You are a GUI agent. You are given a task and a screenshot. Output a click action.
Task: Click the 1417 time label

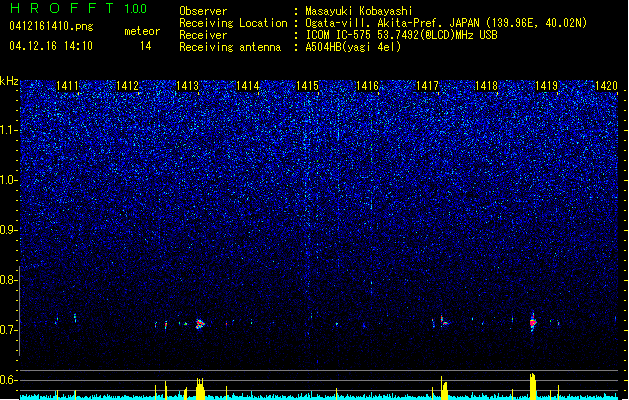coord(427,86)
